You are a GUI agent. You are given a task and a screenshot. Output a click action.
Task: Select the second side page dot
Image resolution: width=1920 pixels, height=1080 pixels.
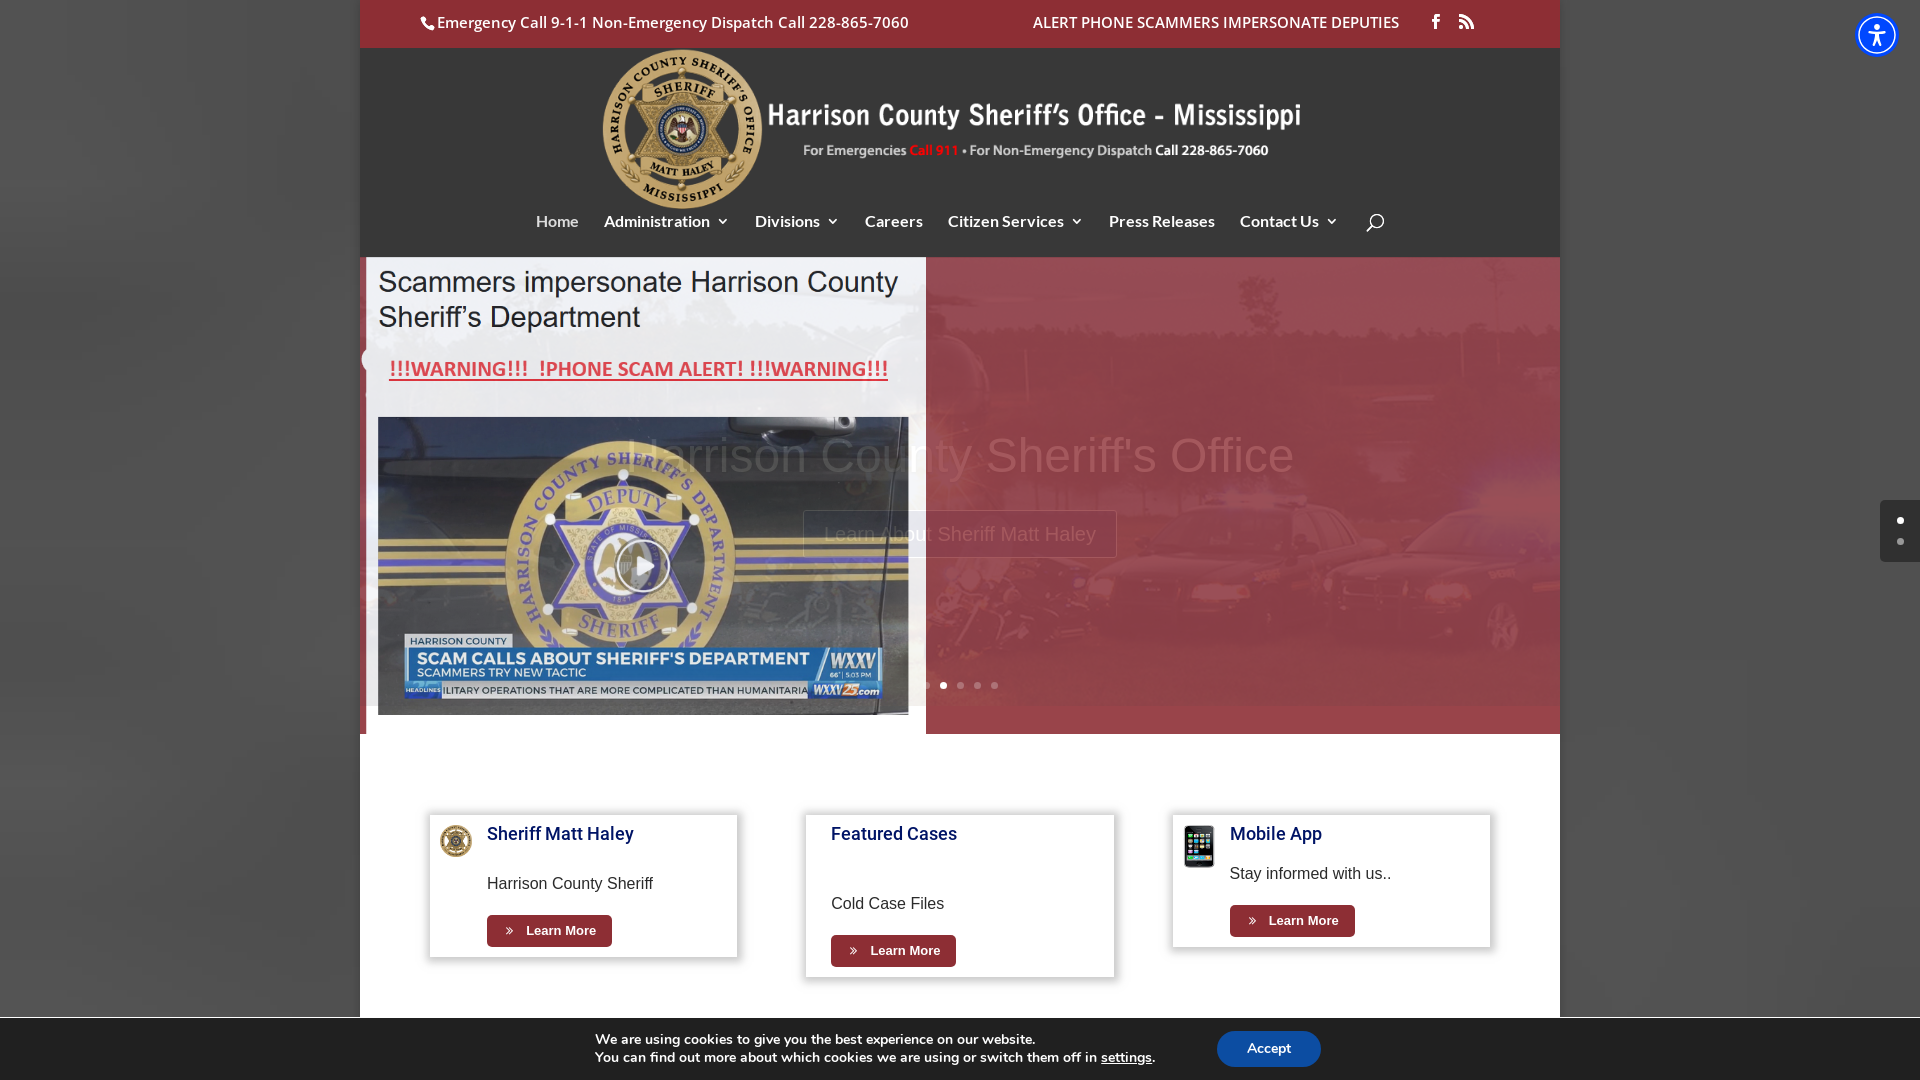tap(1900, 541)
